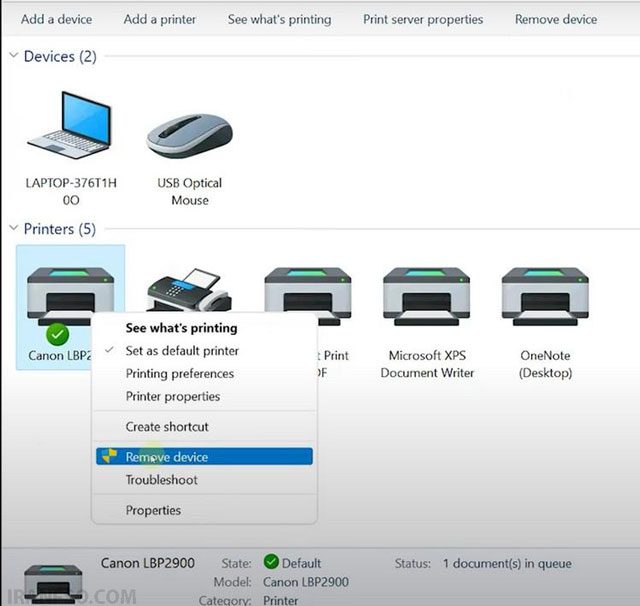The width and height of the screenshot is (640, 606).
Task: Click the green Default state icon in details pane
Action: (x=271, y=562)
